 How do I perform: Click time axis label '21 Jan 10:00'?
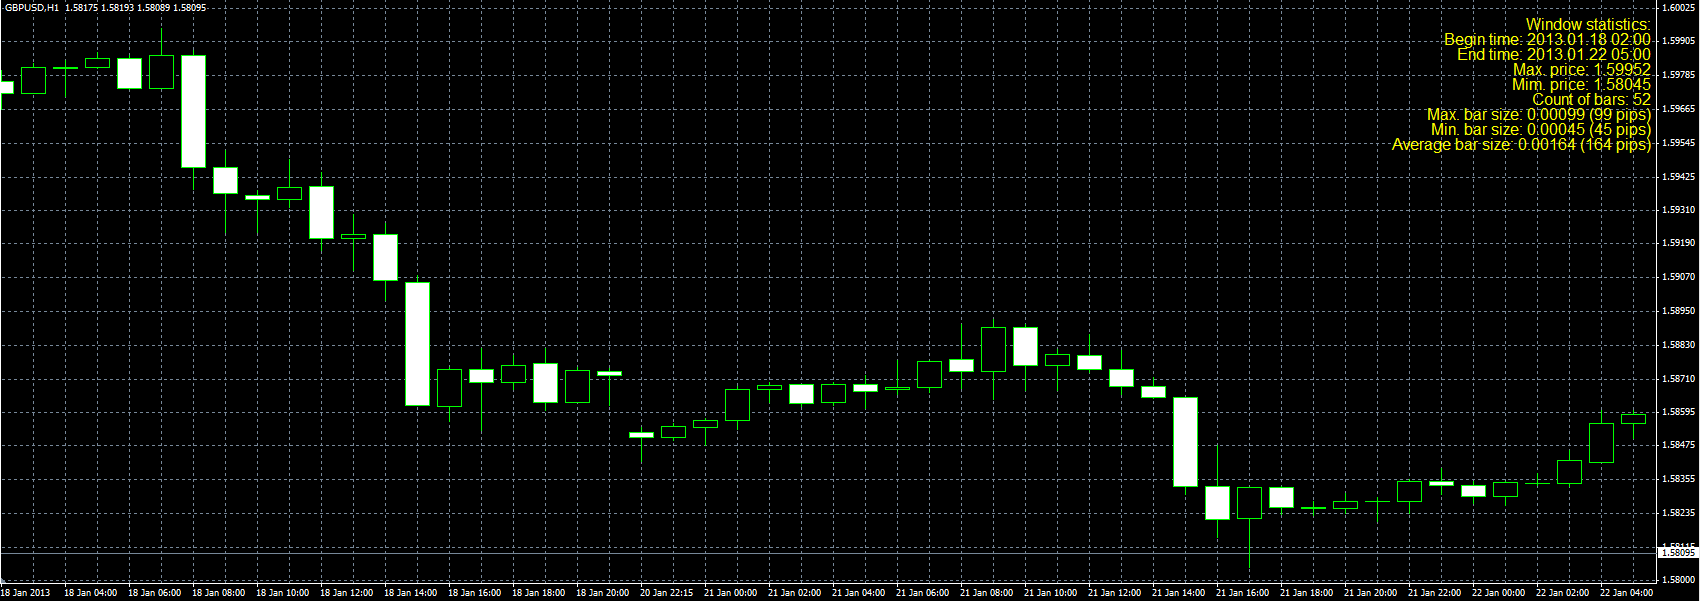pos(1050,593)
